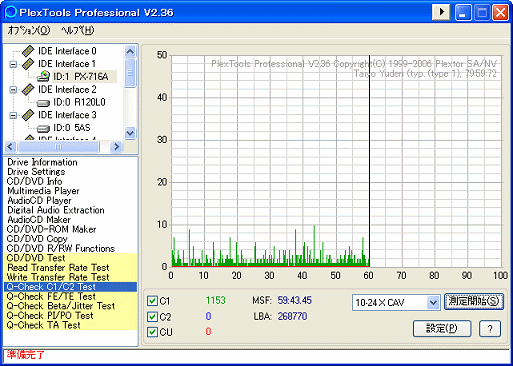Collapse the IDE Interface 2 tree node
Viewport: 513px width, 366px height.
[13, 90]
